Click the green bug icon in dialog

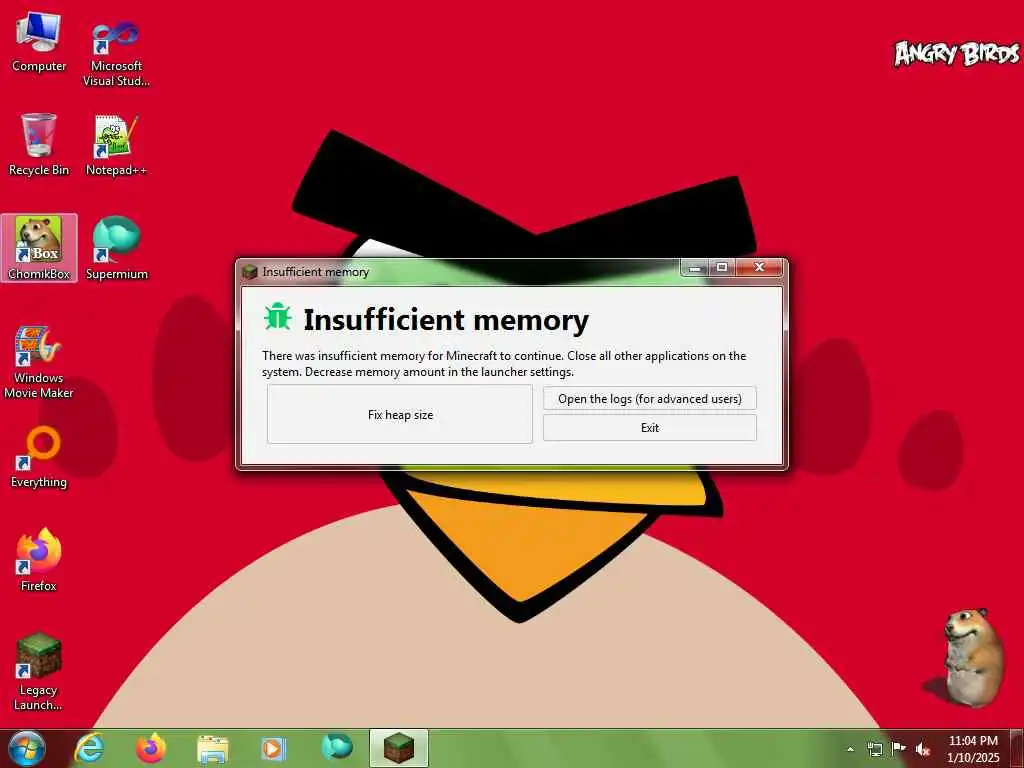tap(278, 317)
